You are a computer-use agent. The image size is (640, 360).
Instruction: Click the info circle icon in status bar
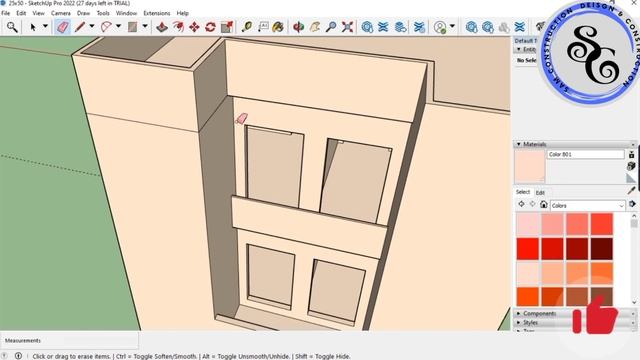[18, 356]
